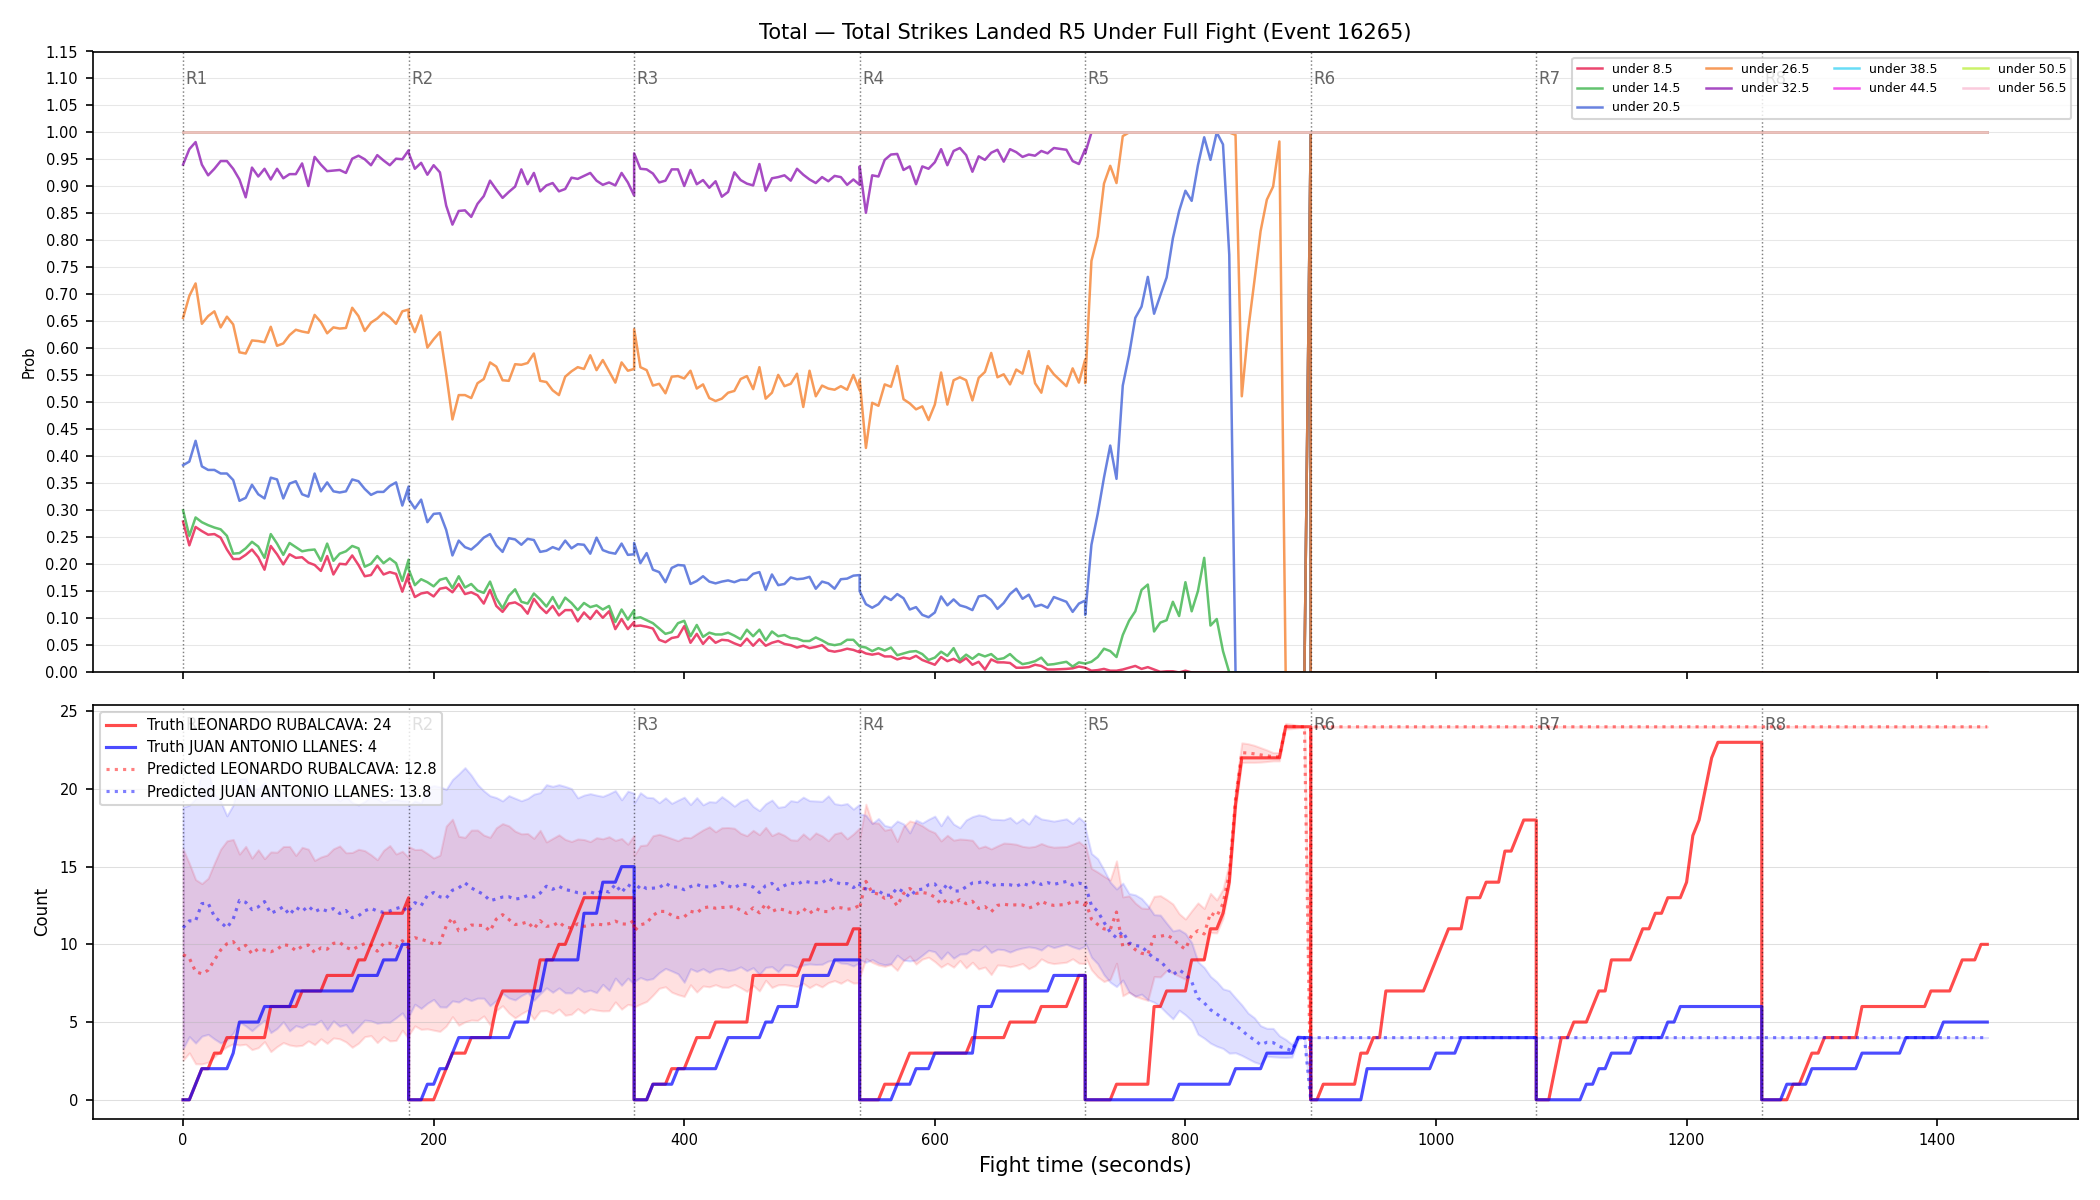Click the 0.00 tick on Prob axis
Viewport: 2100px width, 1200px height.
tap(62, 672)
